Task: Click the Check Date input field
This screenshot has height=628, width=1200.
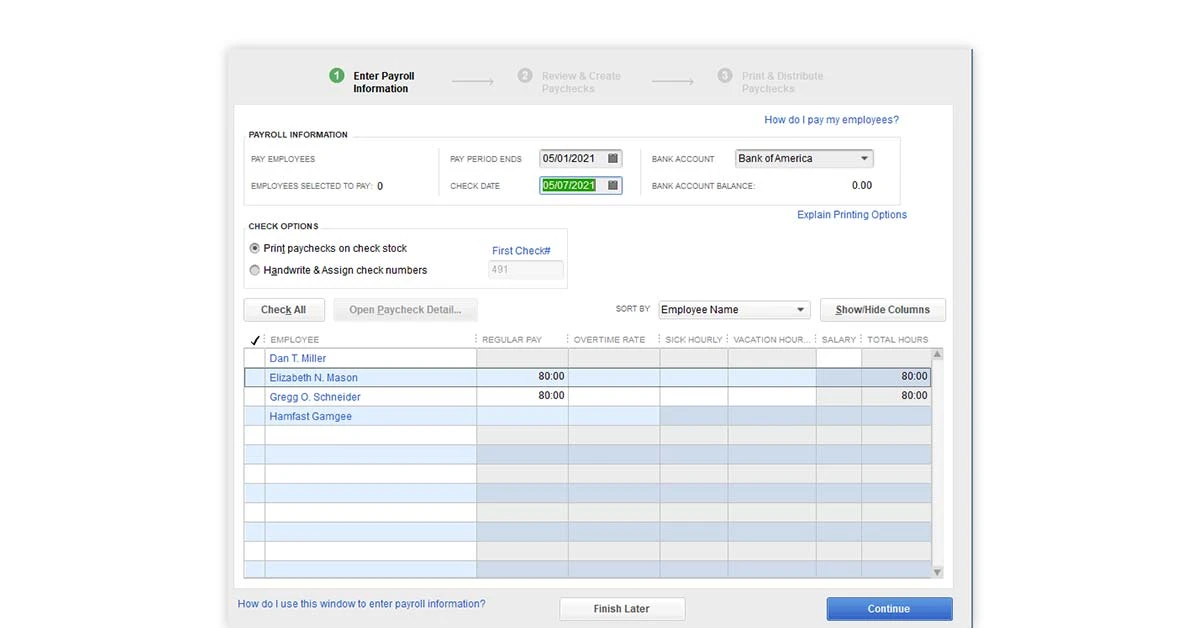Action: point(569,185)
